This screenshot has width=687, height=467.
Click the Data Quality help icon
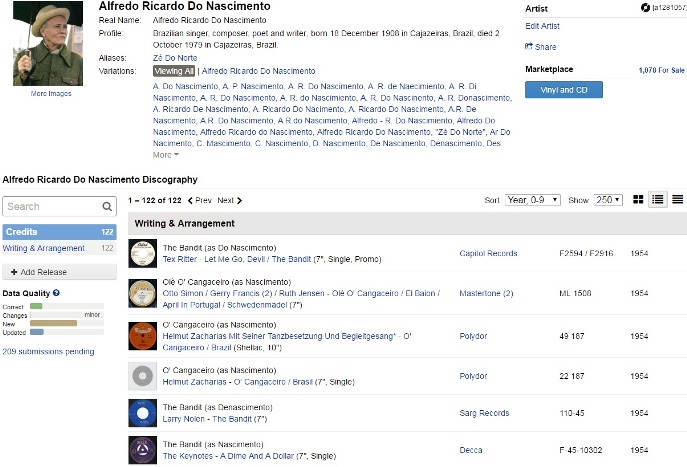(x=56, y=293)
